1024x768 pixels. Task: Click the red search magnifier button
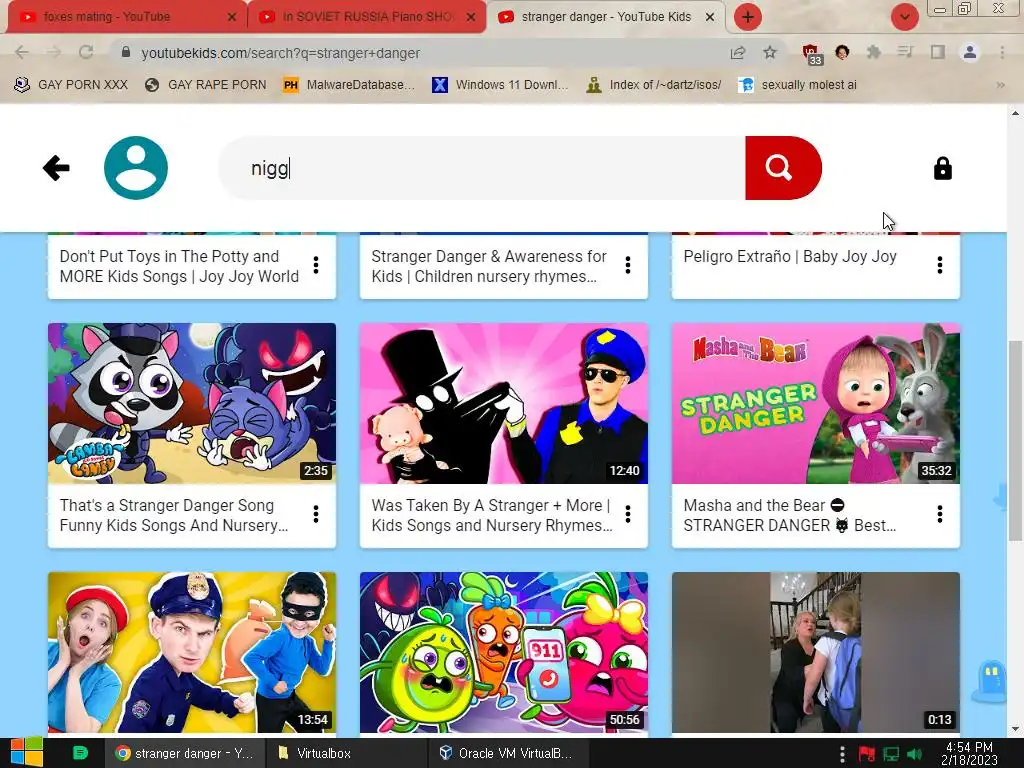click(782, 168)
